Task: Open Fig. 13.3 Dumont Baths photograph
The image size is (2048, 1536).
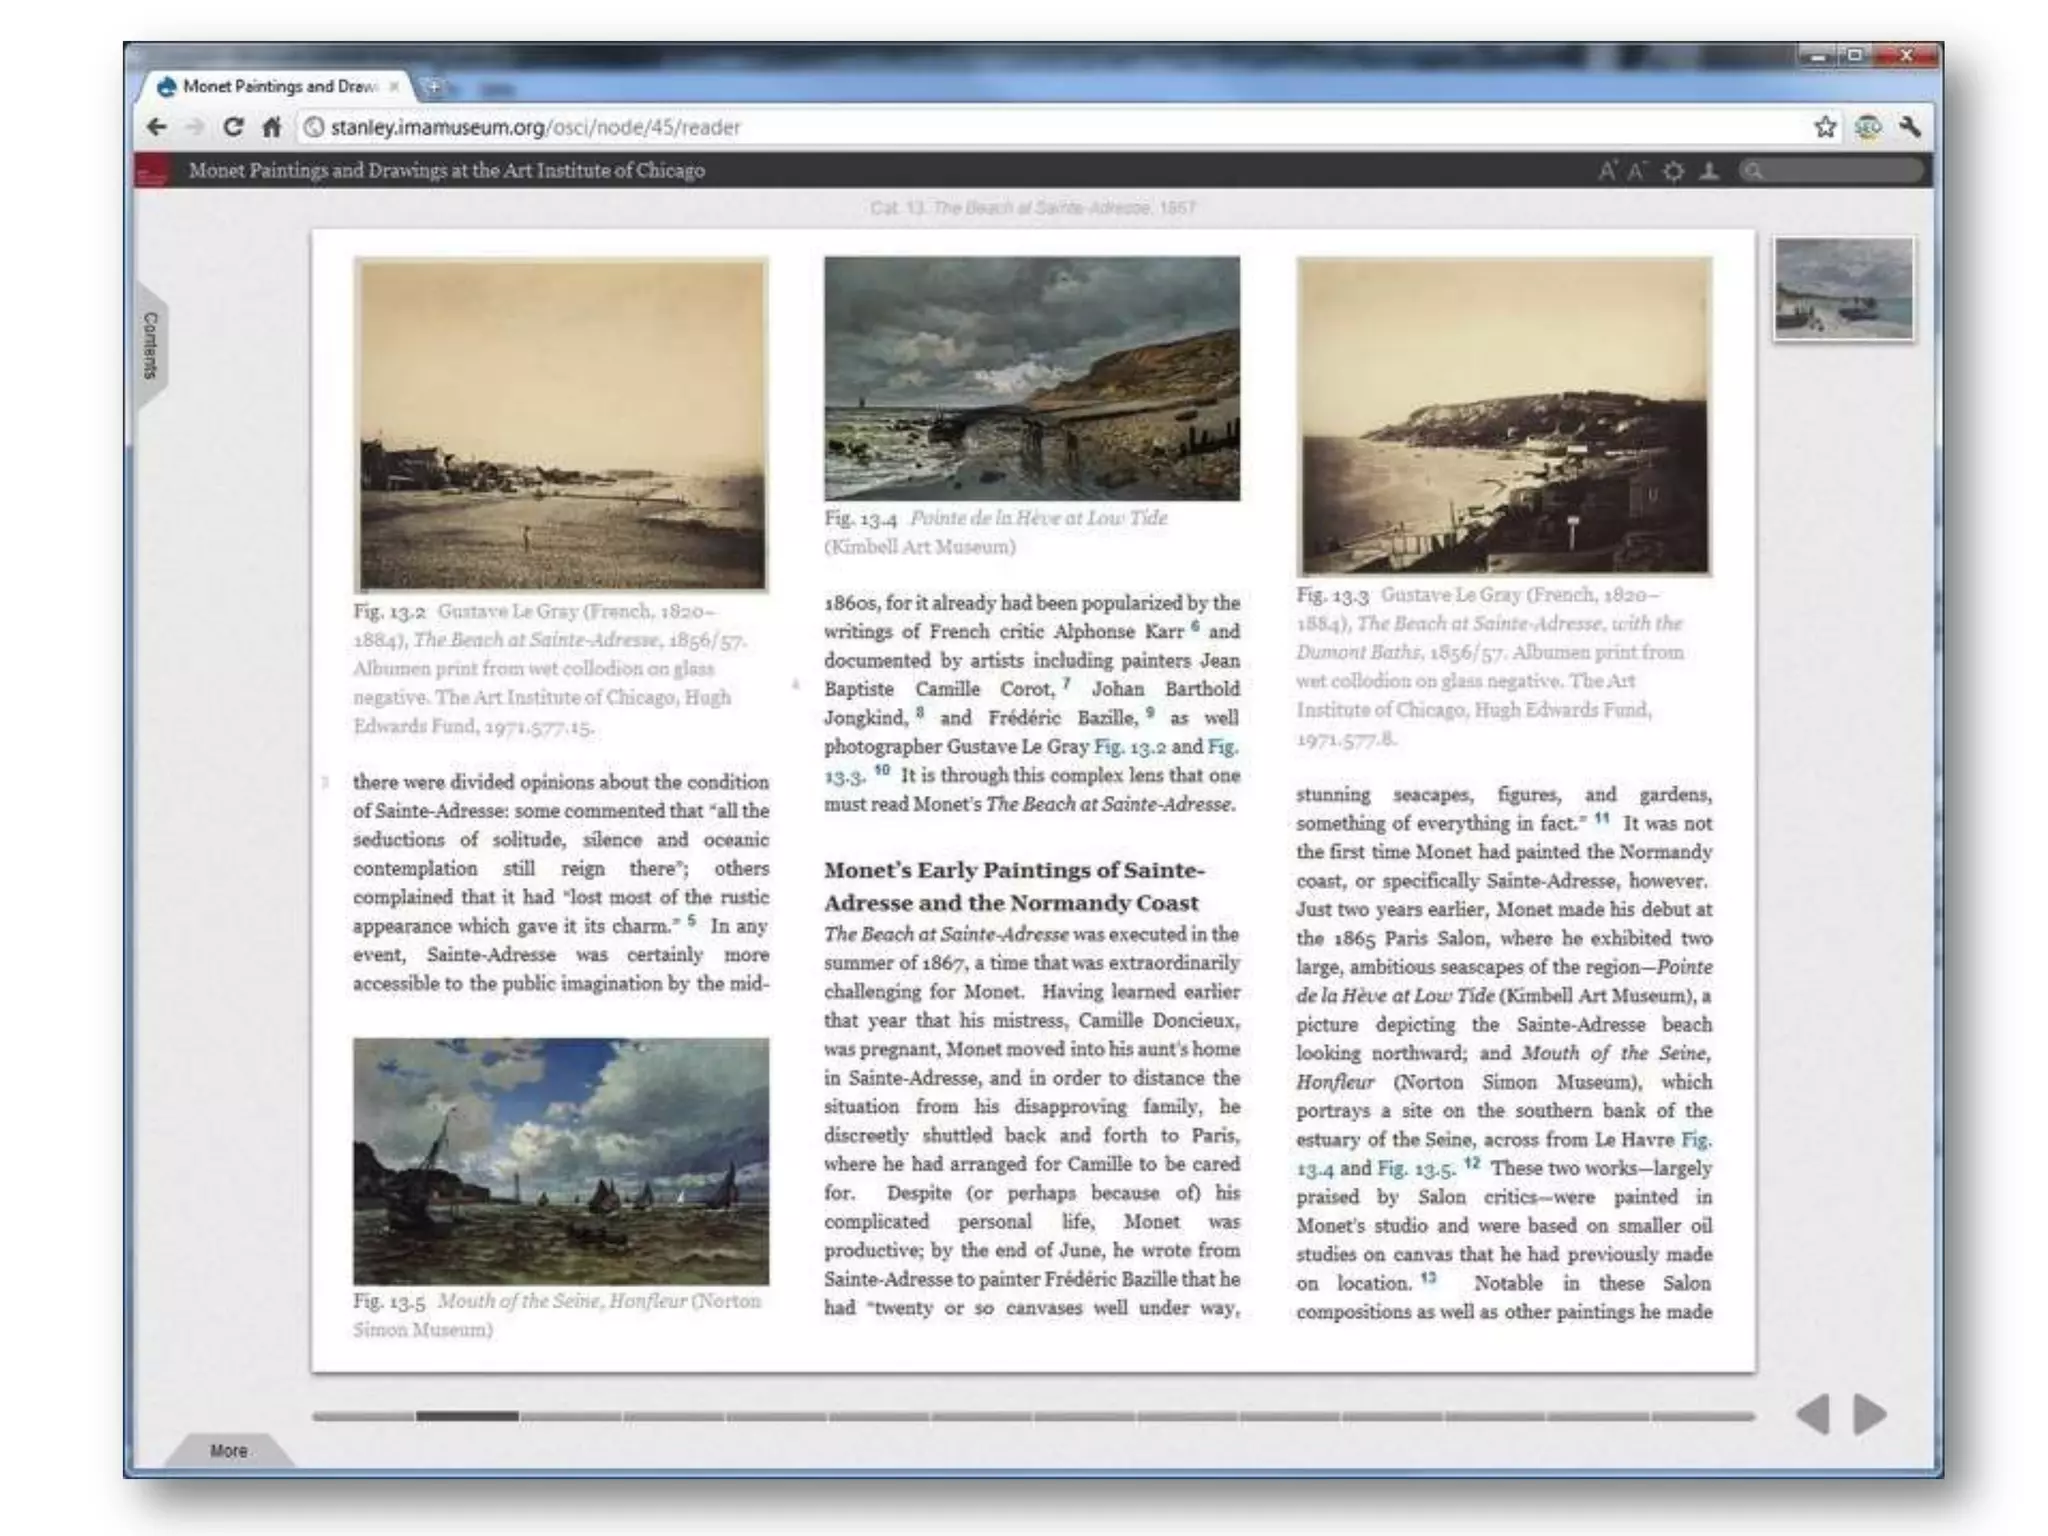Action: (x=1504, y=416)
